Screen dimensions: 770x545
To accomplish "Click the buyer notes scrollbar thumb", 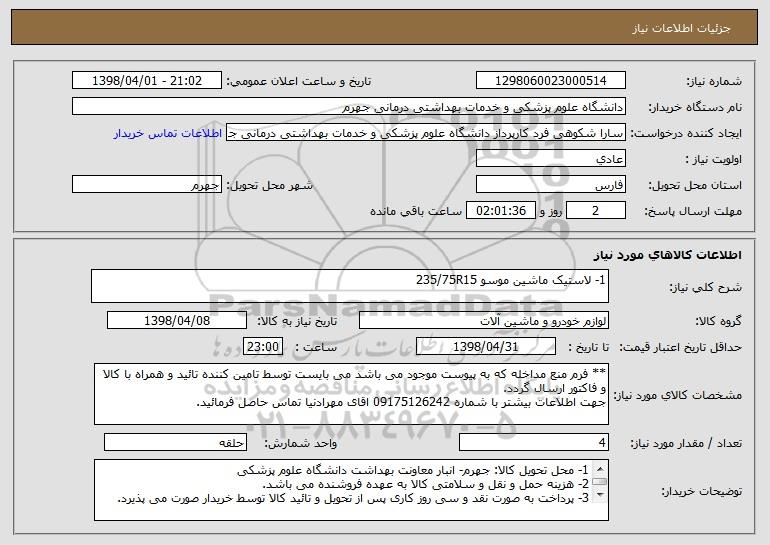I will point(599,482).
